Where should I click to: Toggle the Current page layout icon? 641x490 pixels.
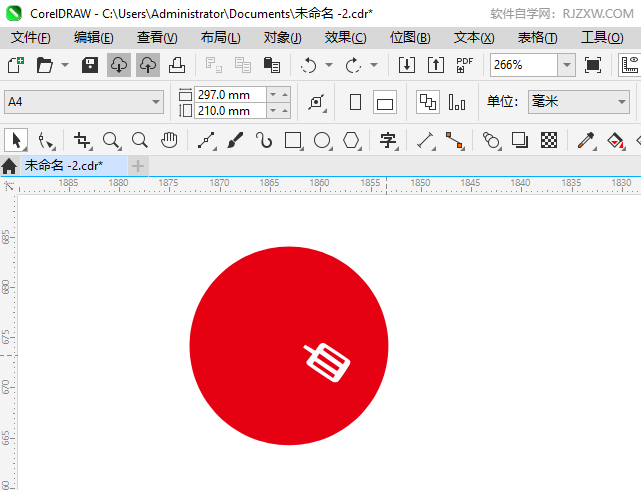(457, 102)
